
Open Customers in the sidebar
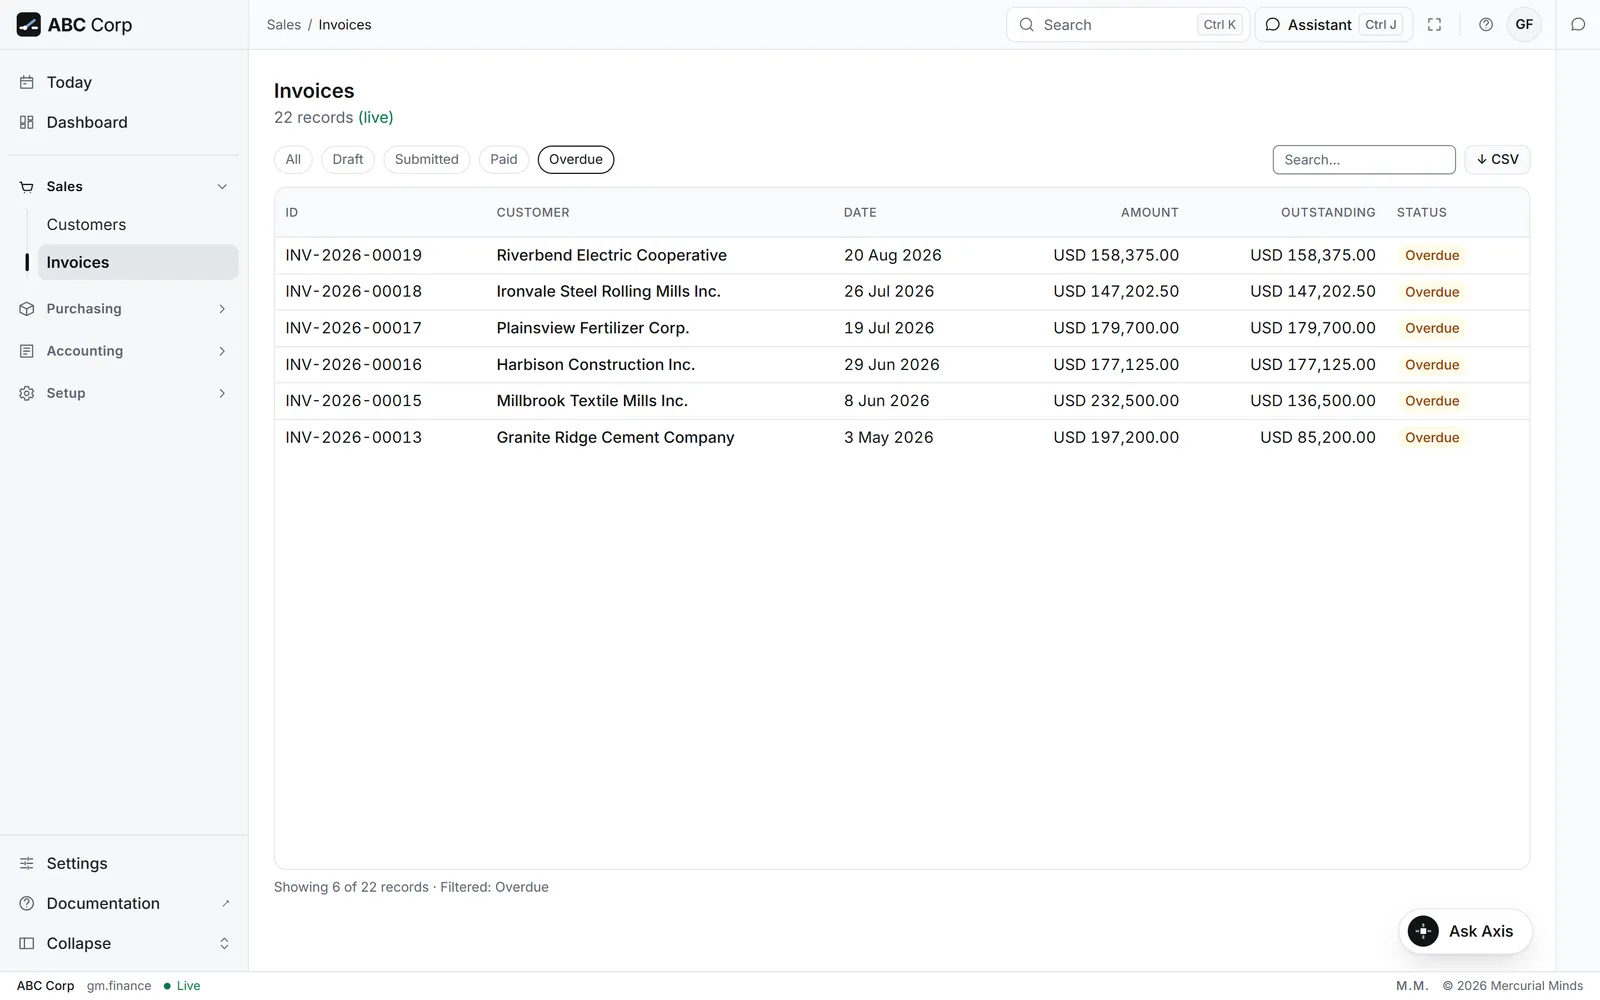[138, 225]
